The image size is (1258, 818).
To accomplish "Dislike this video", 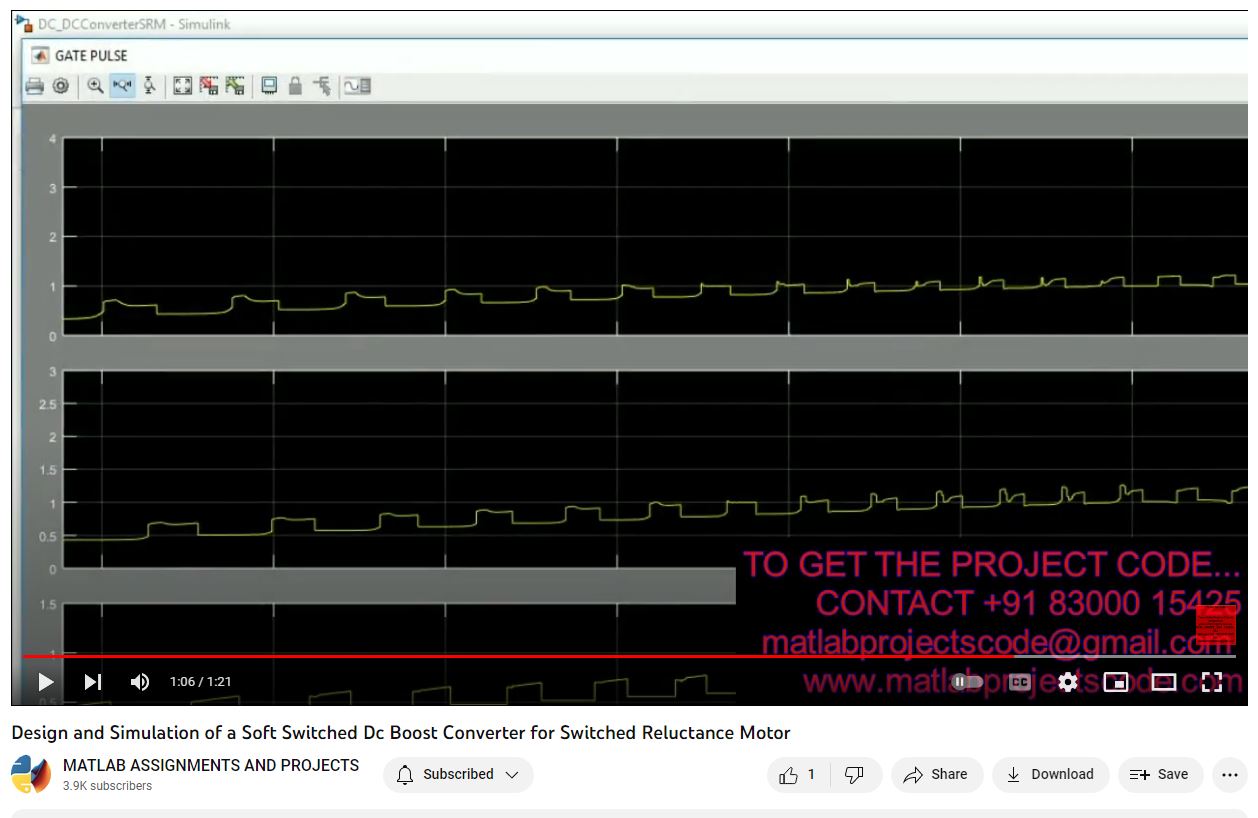I will click(x=854, y=774).
